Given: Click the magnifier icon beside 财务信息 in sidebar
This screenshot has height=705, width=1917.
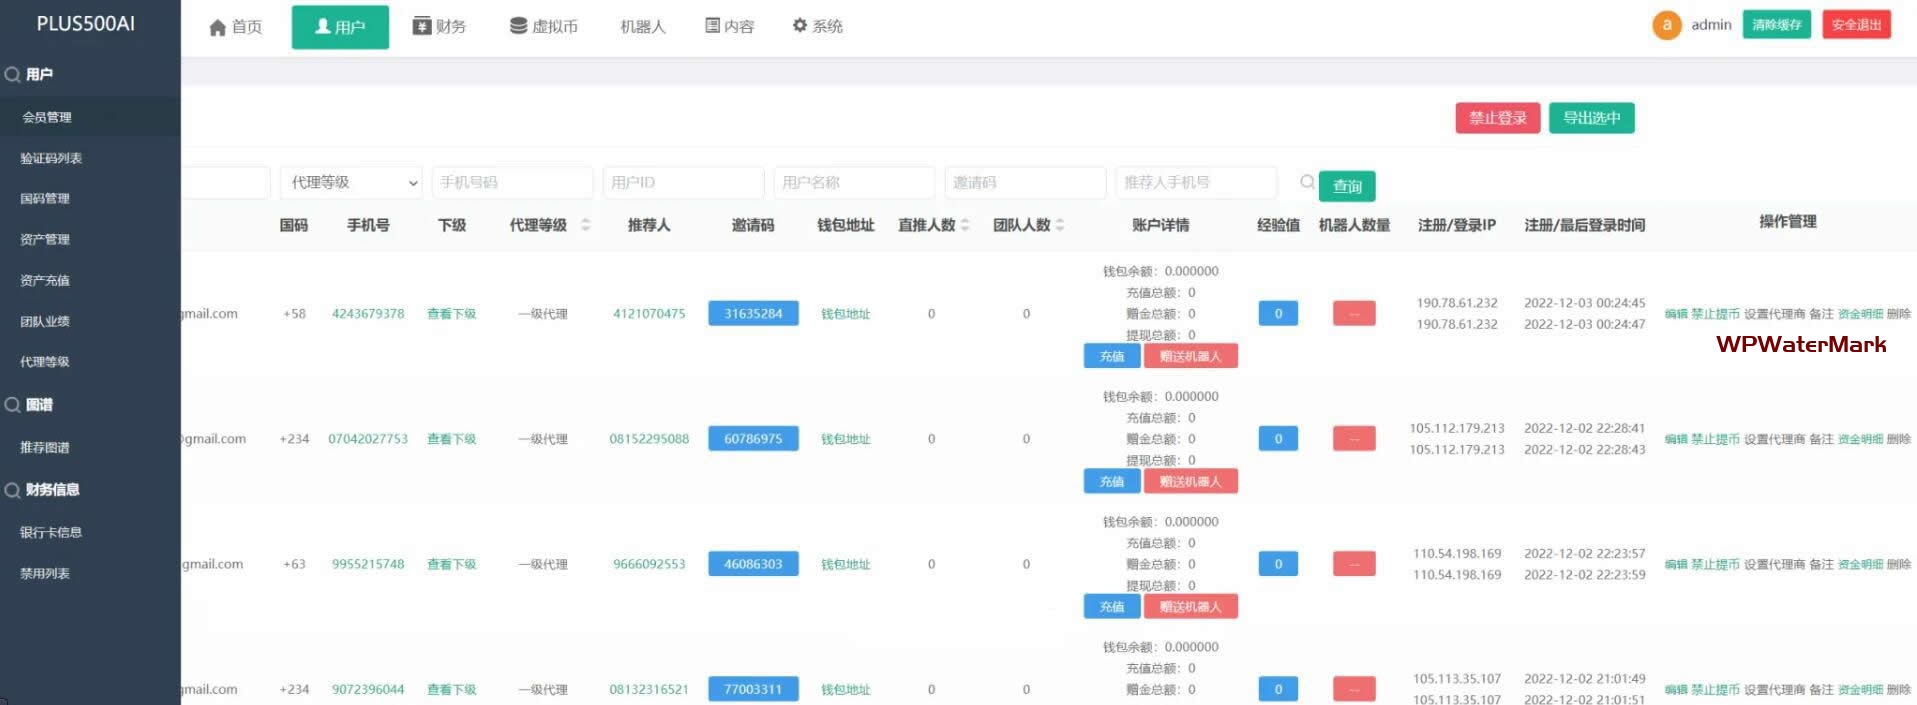Looking at the screenshot, I should [x=12, y=490].
